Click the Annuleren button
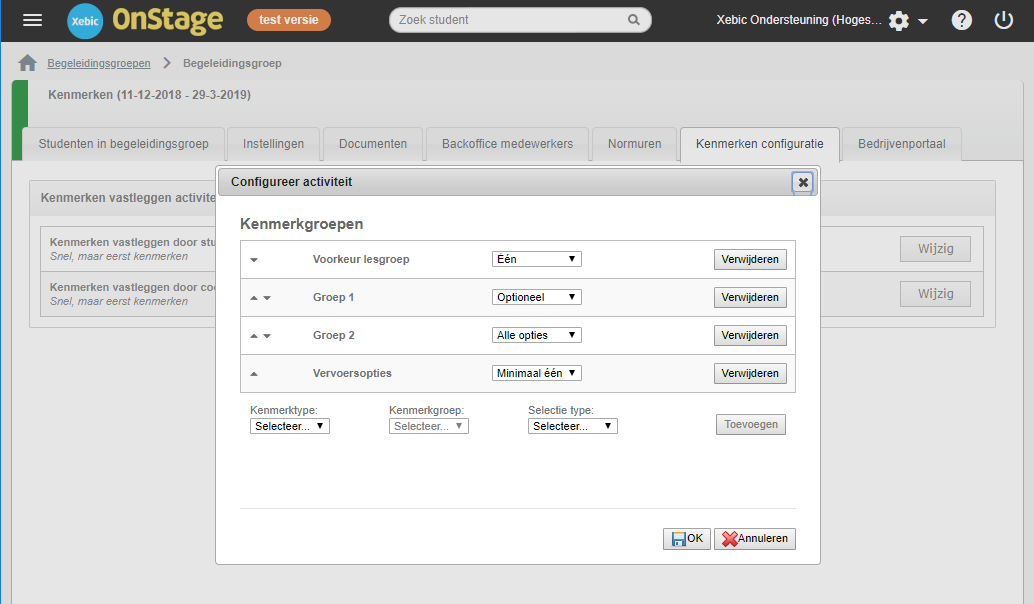The width and height of the screenshot is (1034, 604). click(x=754, y=539)
